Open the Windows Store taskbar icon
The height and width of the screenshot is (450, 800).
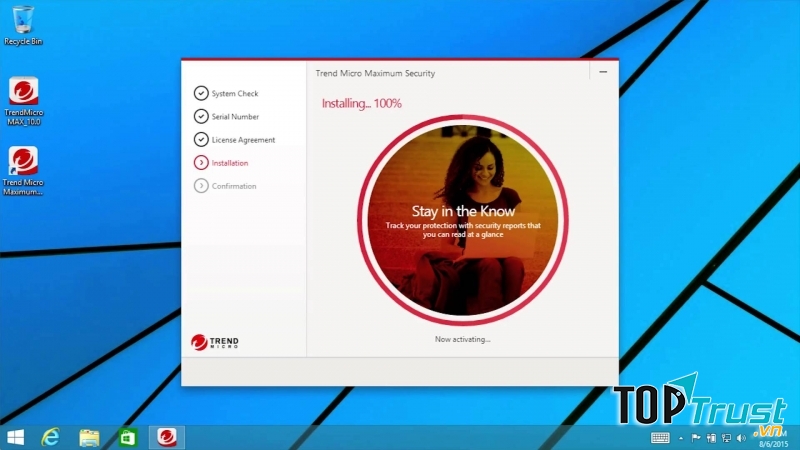(x=128, y=438)
